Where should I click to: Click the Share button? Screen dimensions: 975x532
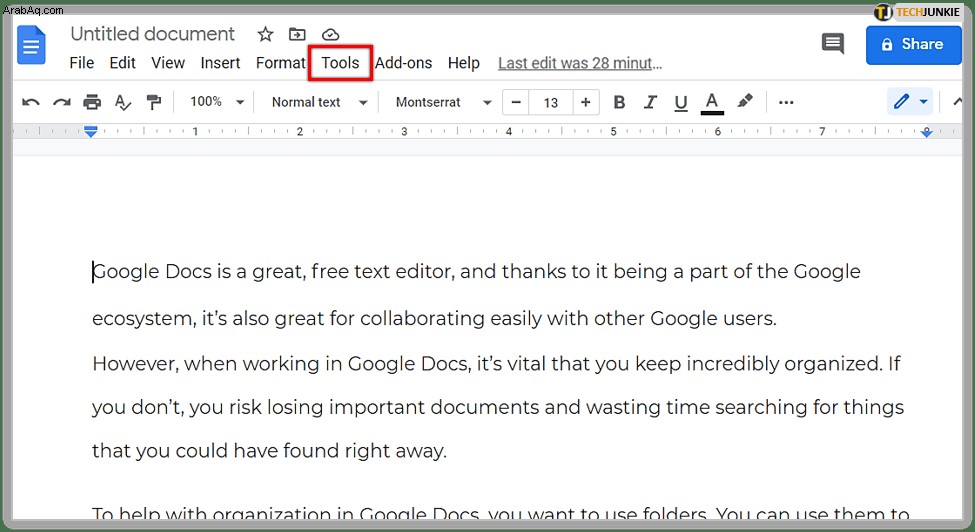913,45
